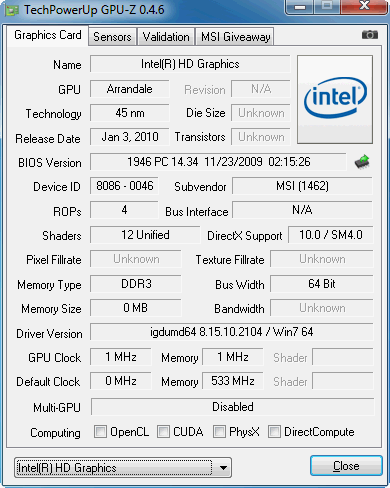Screen dimensions: 390x488
Task: Click the Name field Intel(R) HD Graphics
Action: (190, 64)
